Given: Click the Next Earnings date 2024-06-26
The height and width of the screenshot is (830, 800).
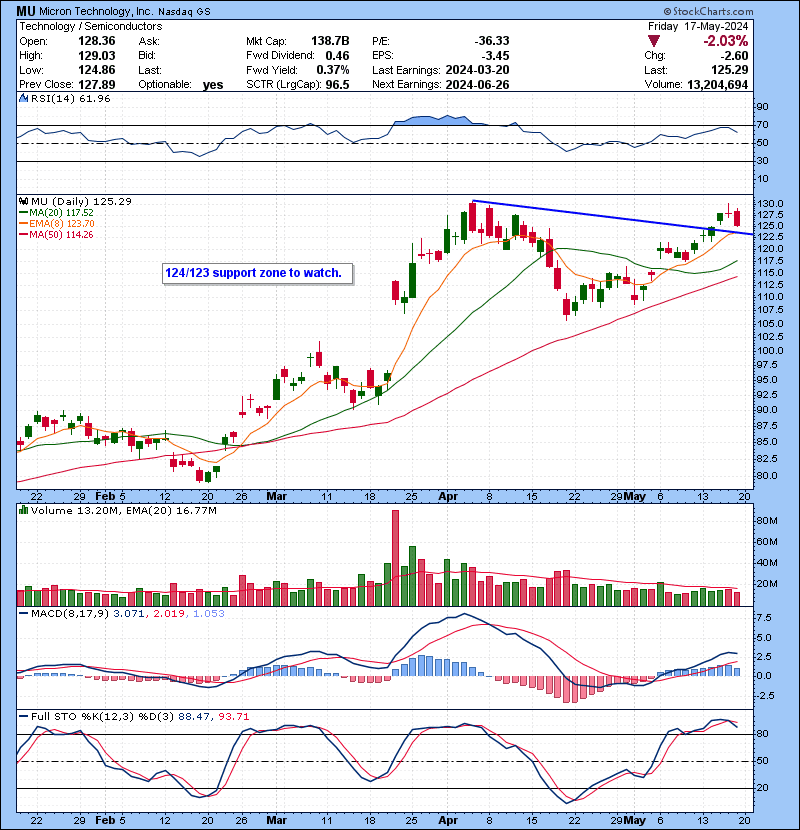Looking at the screenshot, I should [x=477, y=85].
